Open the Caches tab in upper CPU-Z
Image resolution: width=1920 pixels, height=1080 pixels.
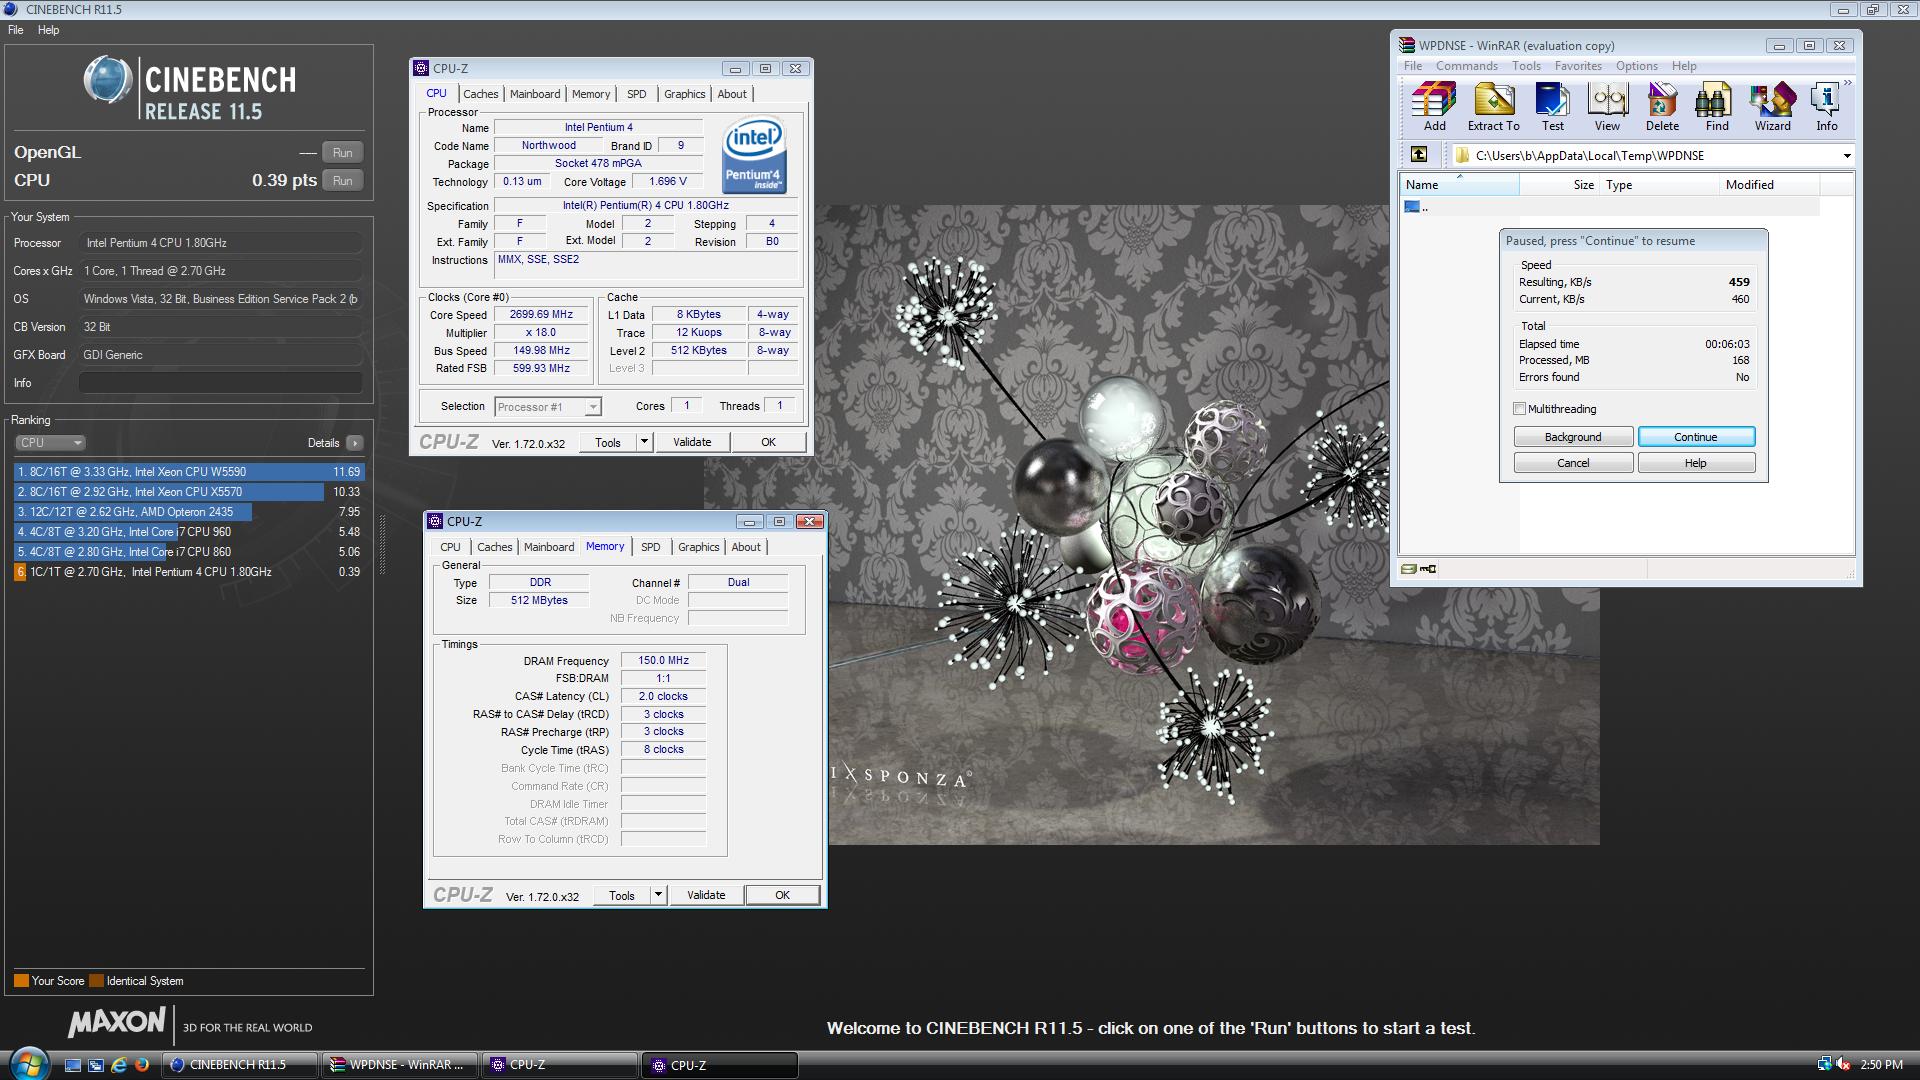481,94
